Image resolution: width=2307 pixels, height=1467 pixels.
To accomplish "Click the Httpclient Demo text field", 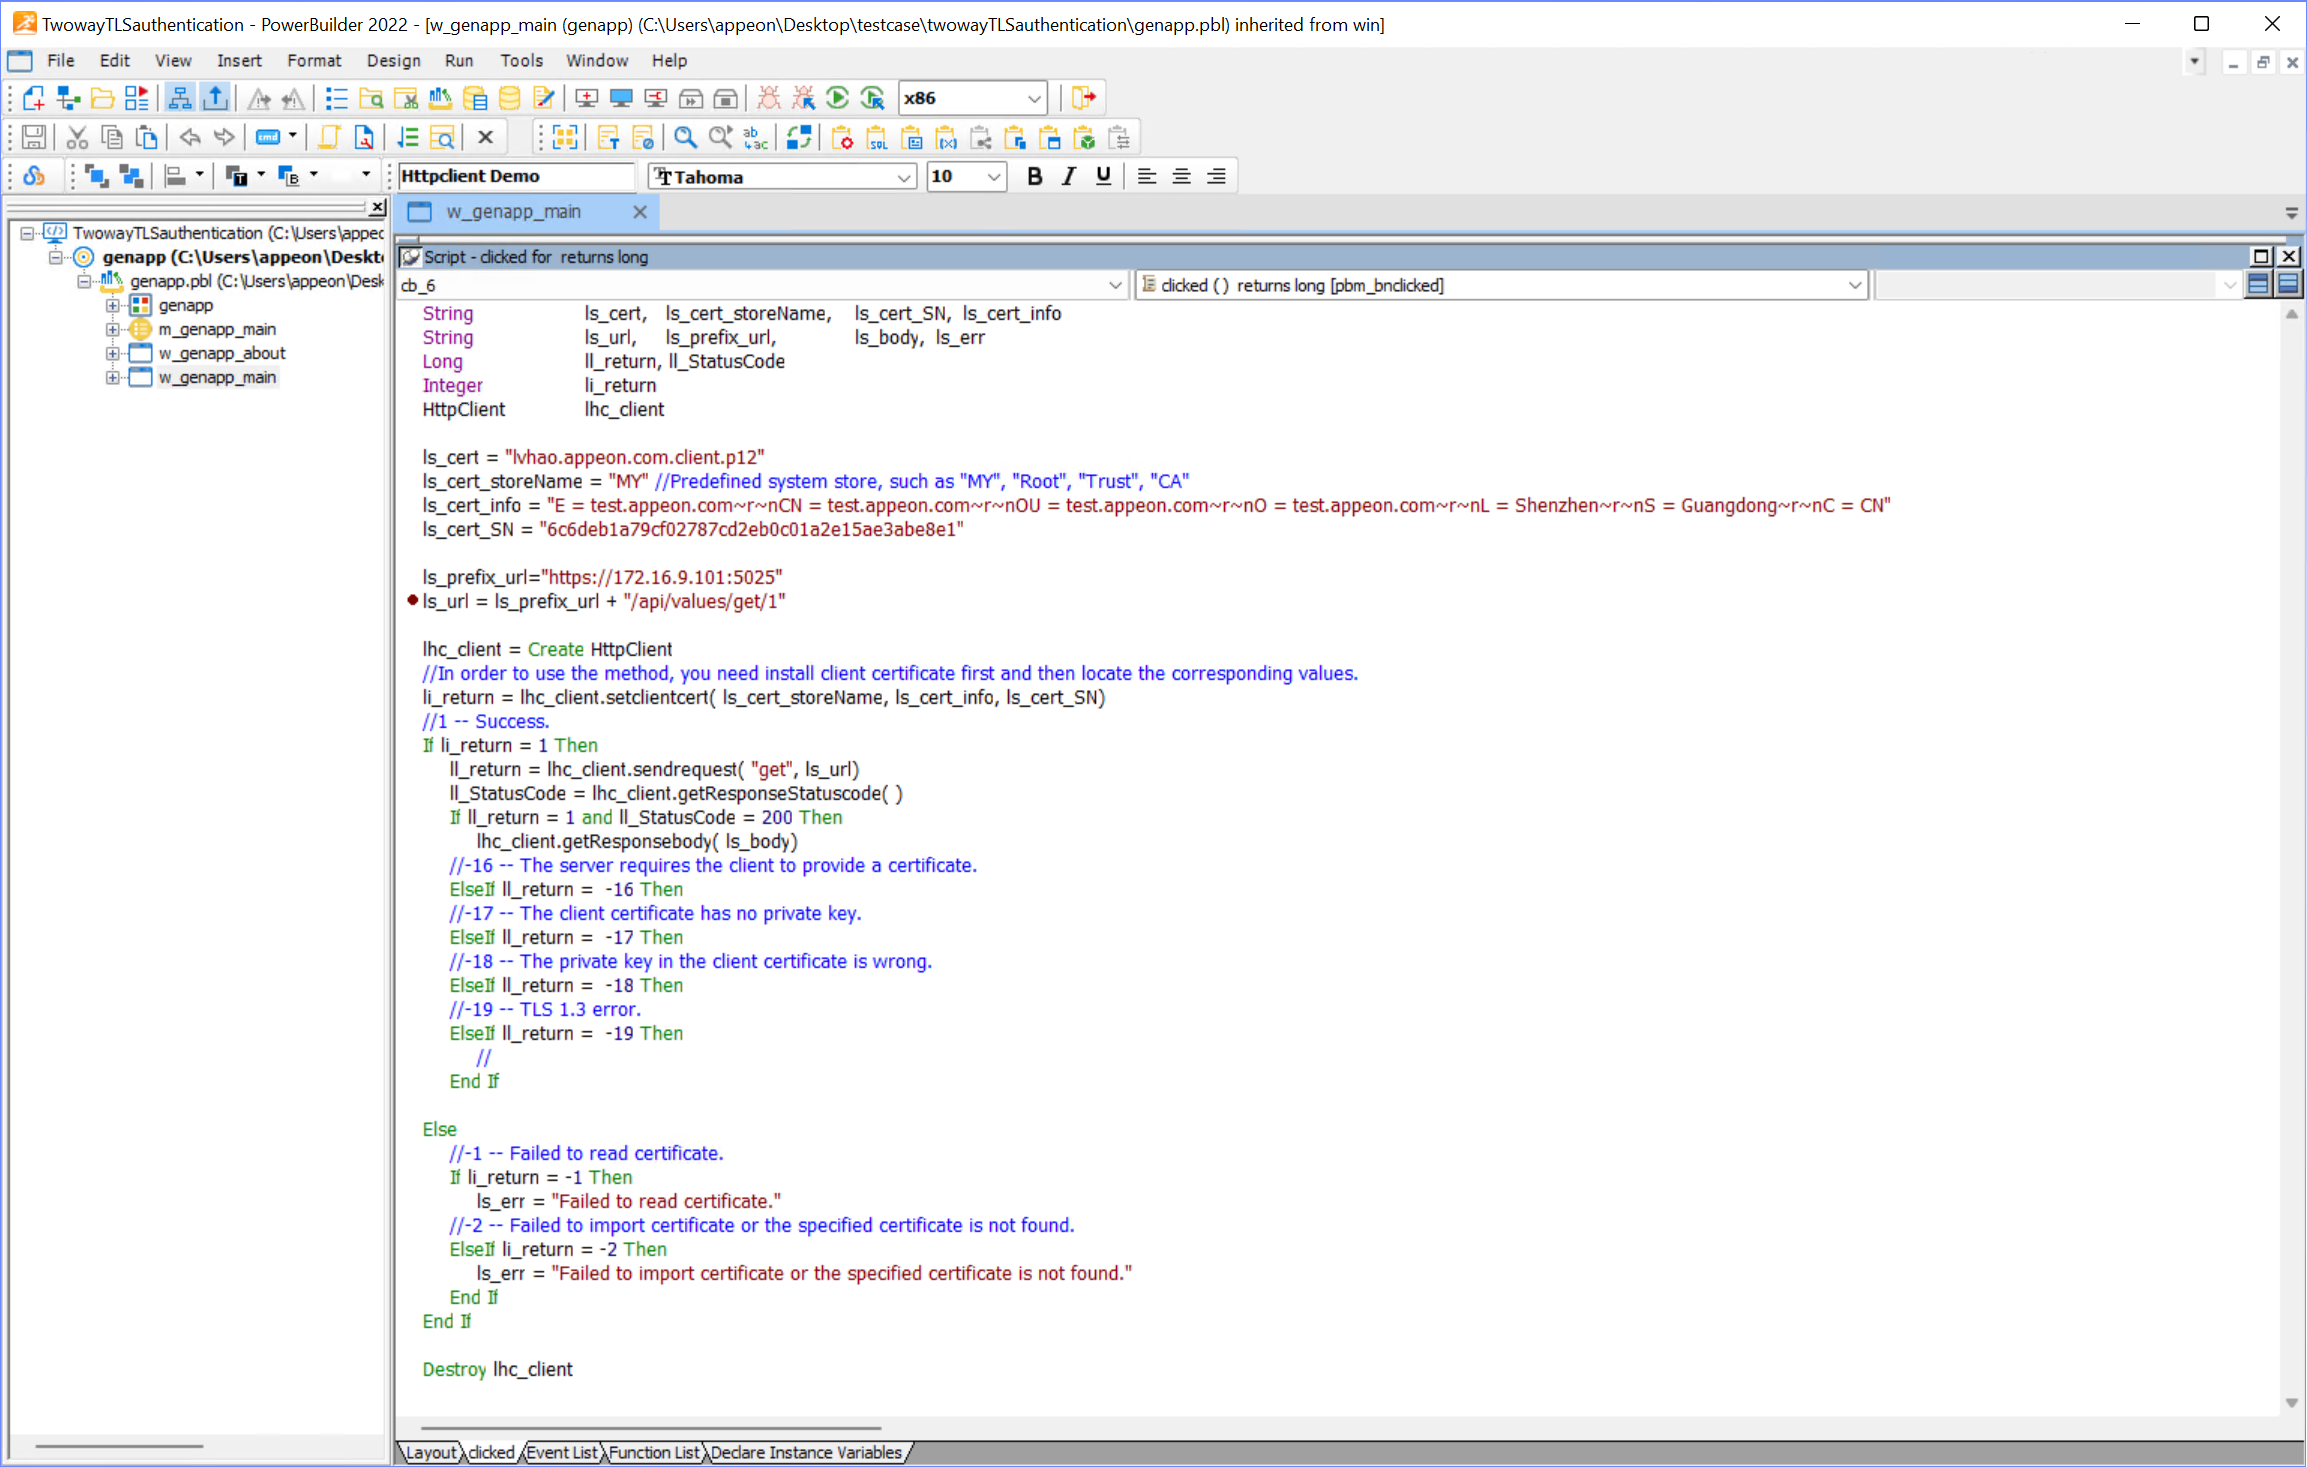I will click(x=516, y=176).
